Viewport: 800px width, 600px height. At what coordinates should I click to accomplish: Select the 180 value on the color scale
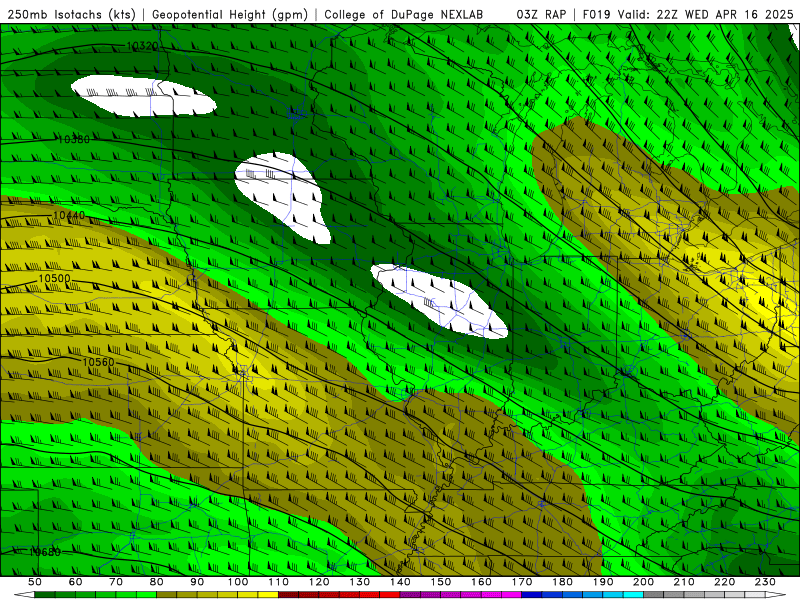[x=562, y=582]
